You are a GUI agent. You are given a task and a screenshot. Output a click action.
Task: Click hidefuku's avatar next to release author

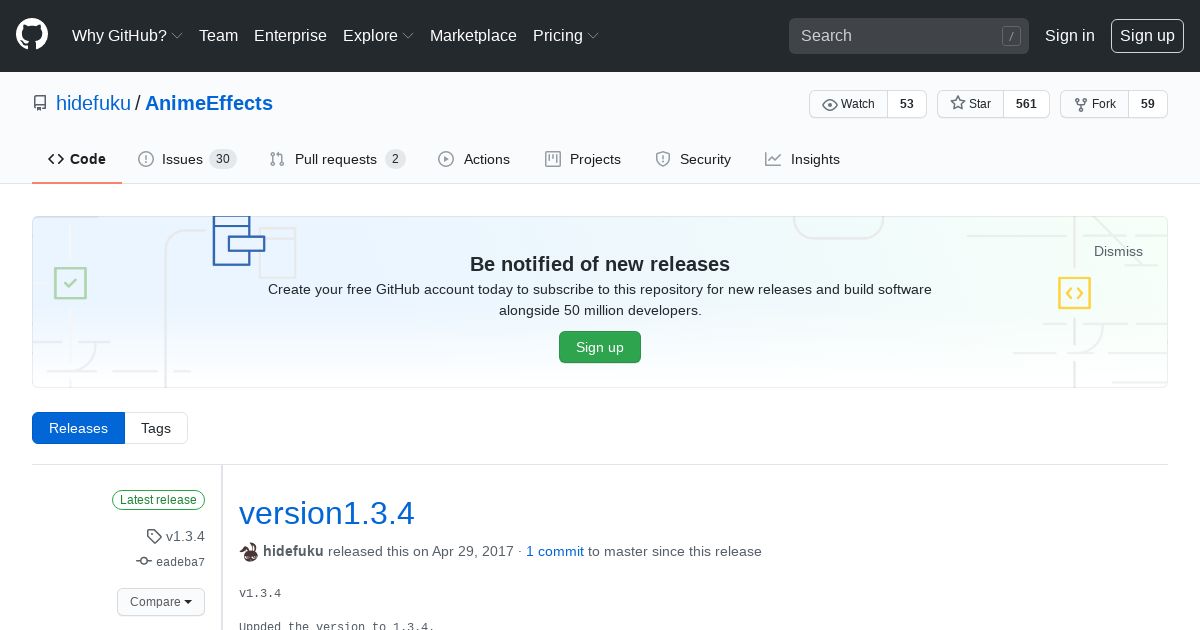click(249, 551)
